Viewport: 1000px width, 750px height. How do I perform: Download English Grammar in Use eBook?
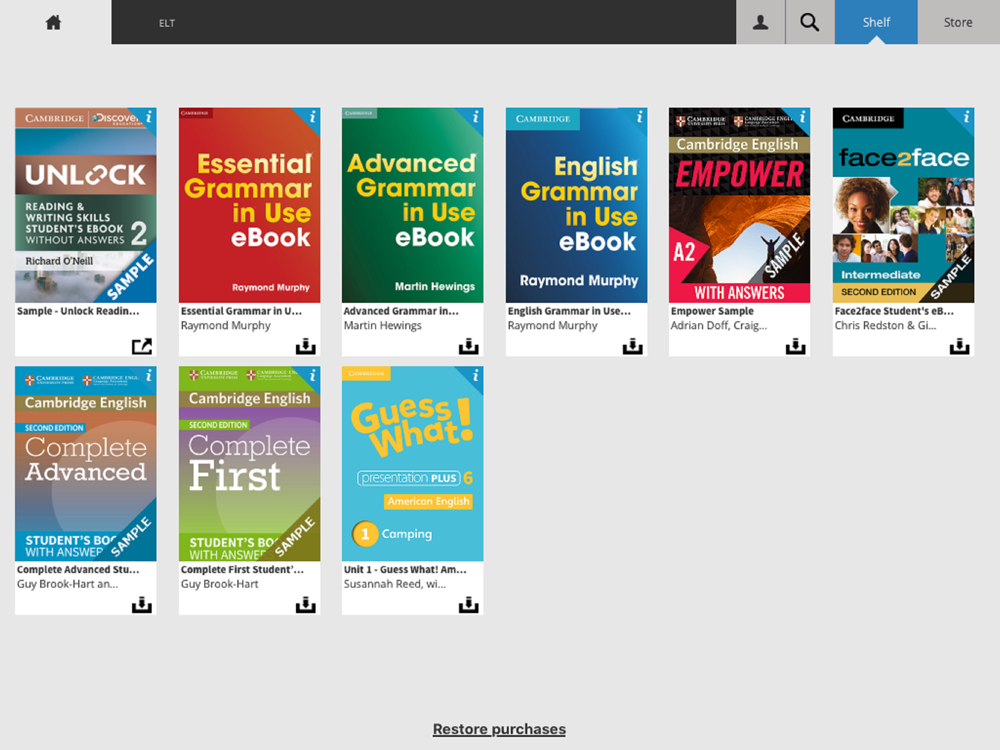633,346
